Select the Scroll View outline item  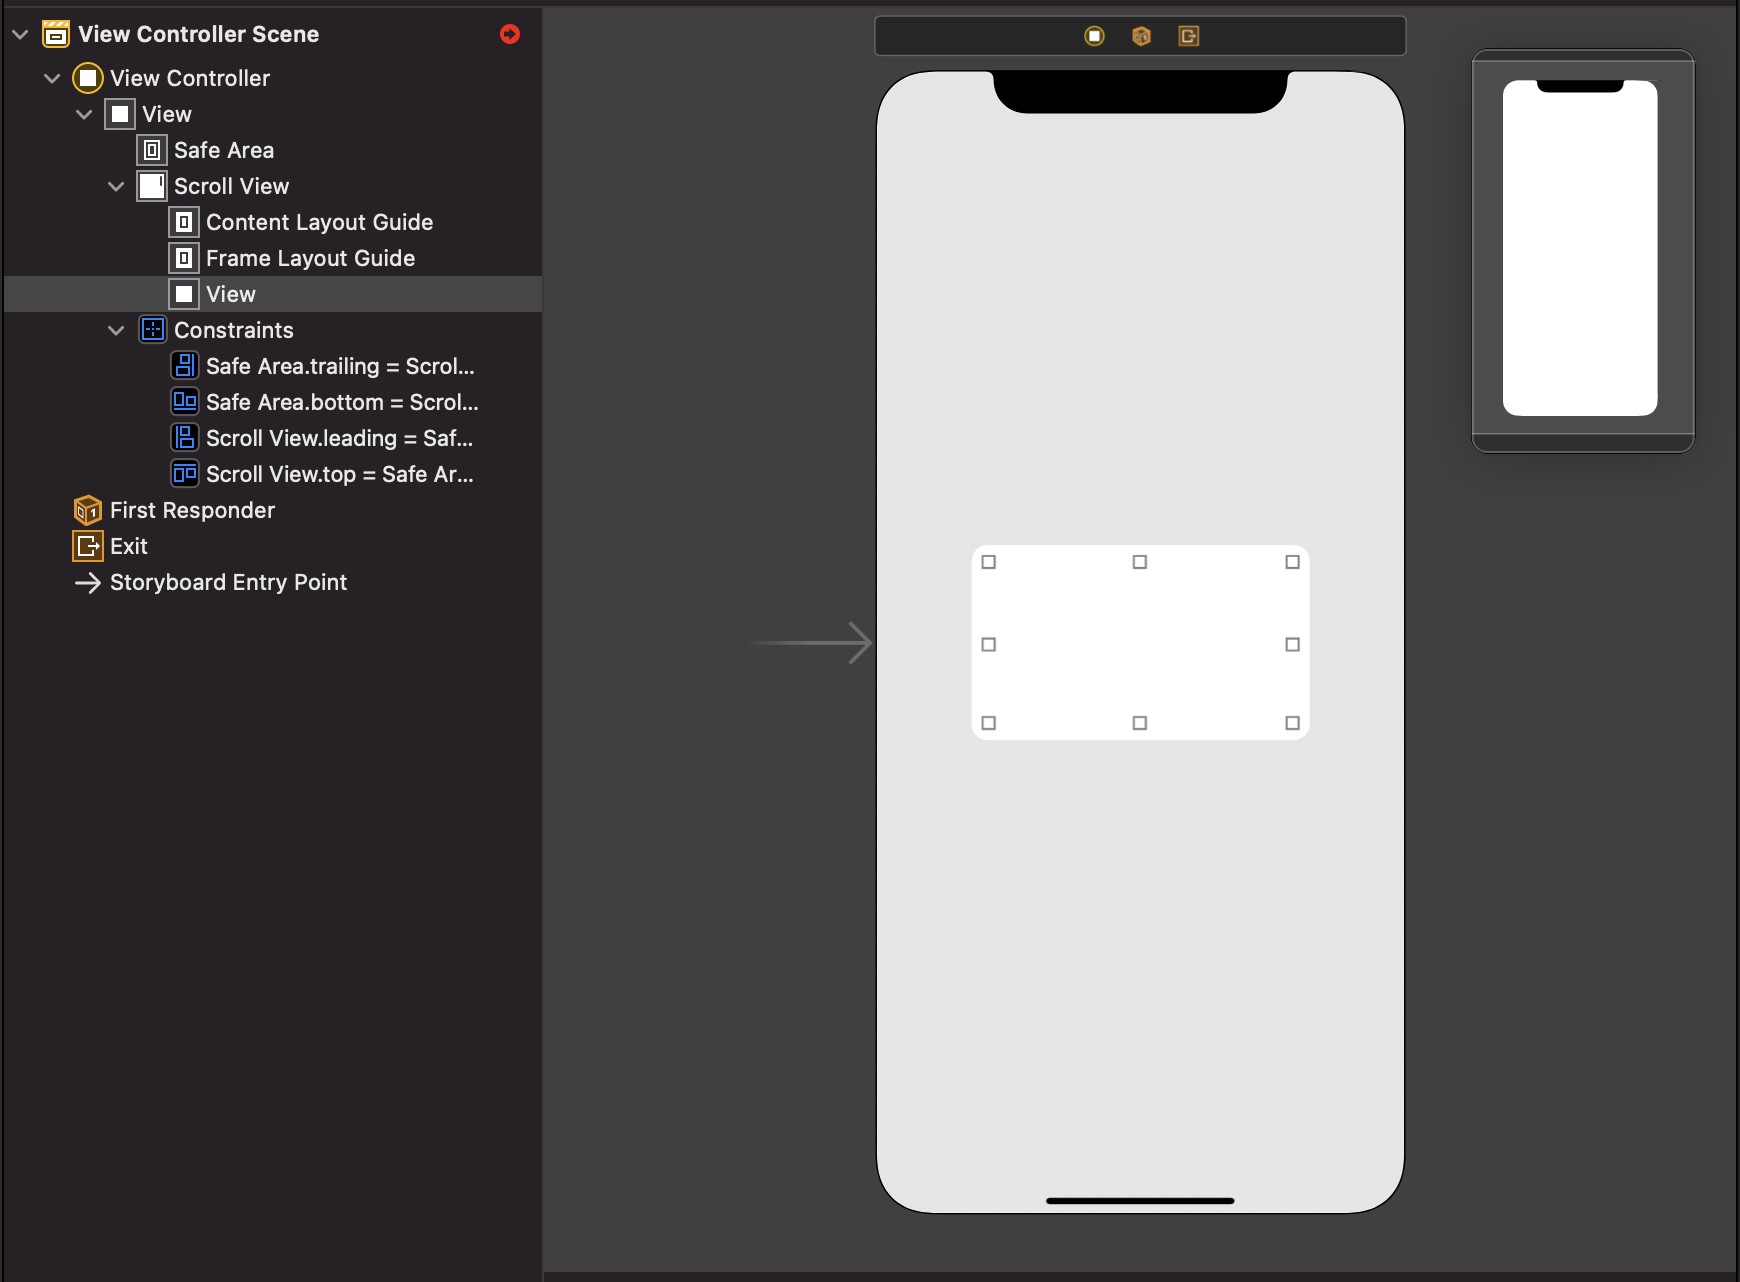click(x=231, y=186)
